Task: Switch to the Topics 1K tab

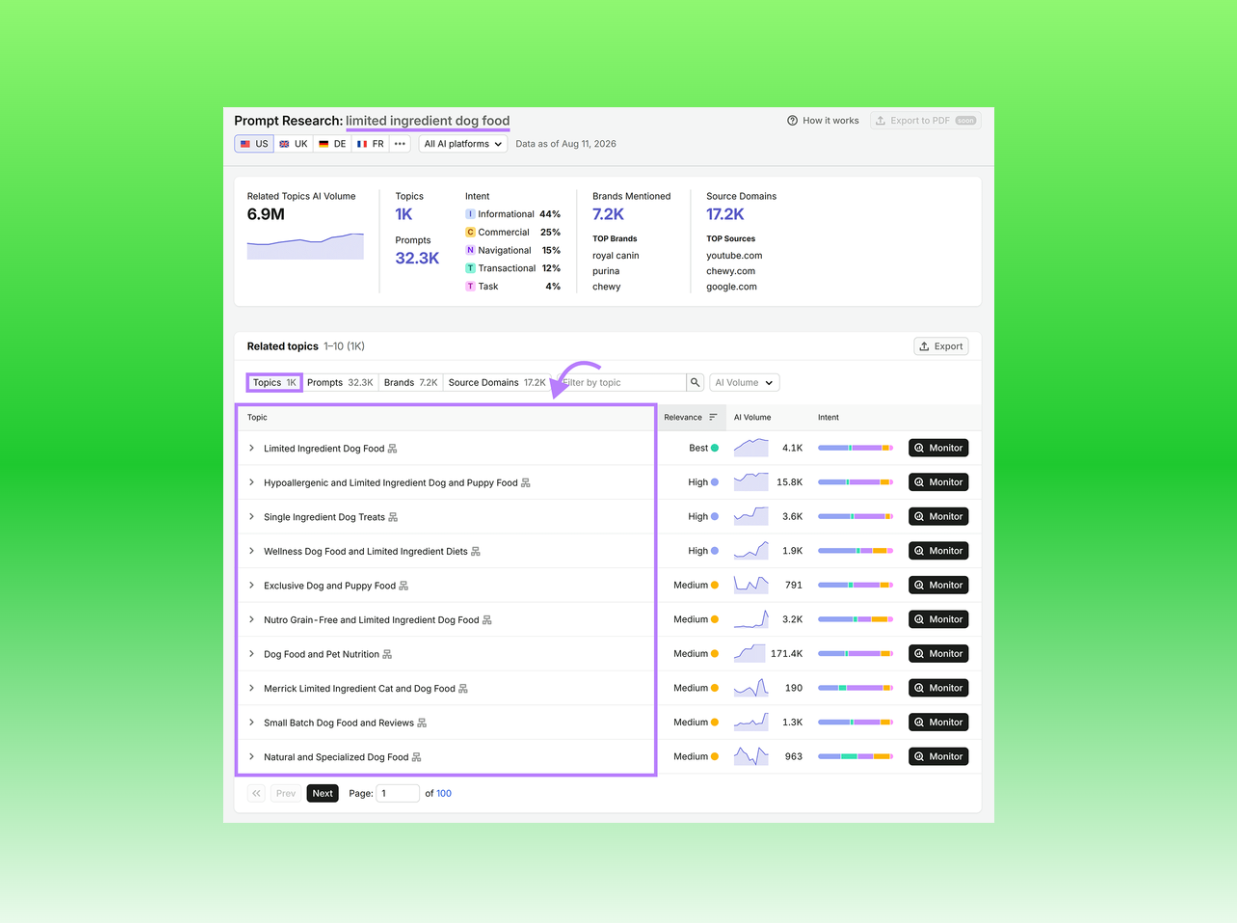Action: (x=274, y=383)
